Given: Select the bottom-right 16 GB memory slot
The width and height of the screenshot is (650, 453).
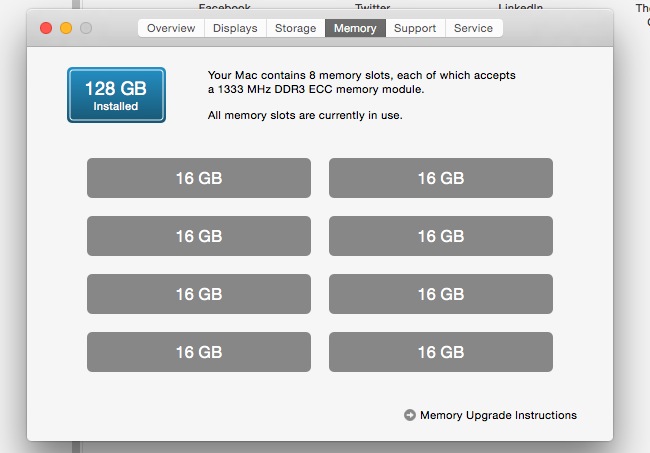Looking at the screenshot, I should pyautogui.click(x=441, y=352).
